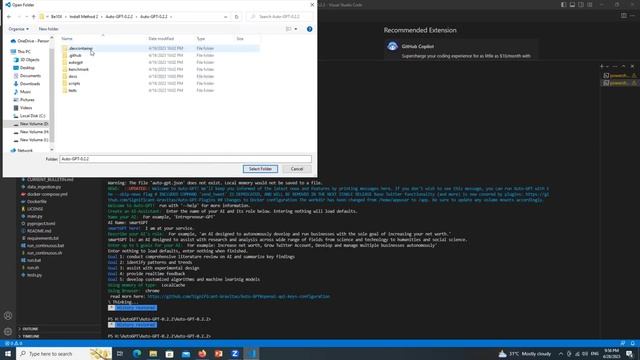
Task: Open Customize Layout icon in VS Code
Action: point(590,5)
